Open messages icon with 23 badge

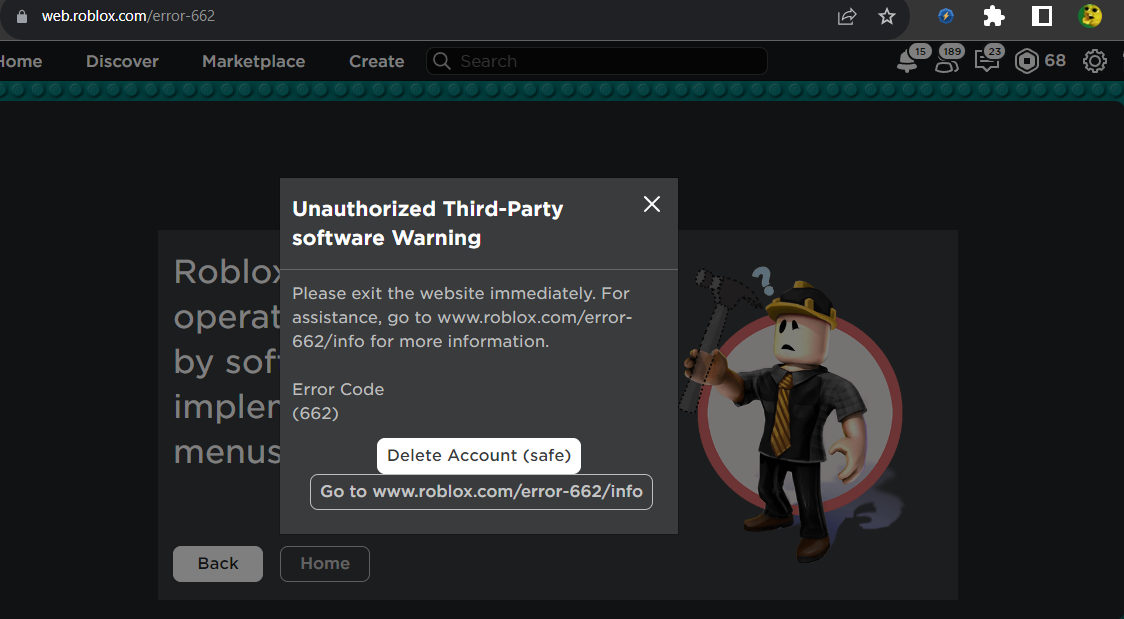(x=987, y=62)
